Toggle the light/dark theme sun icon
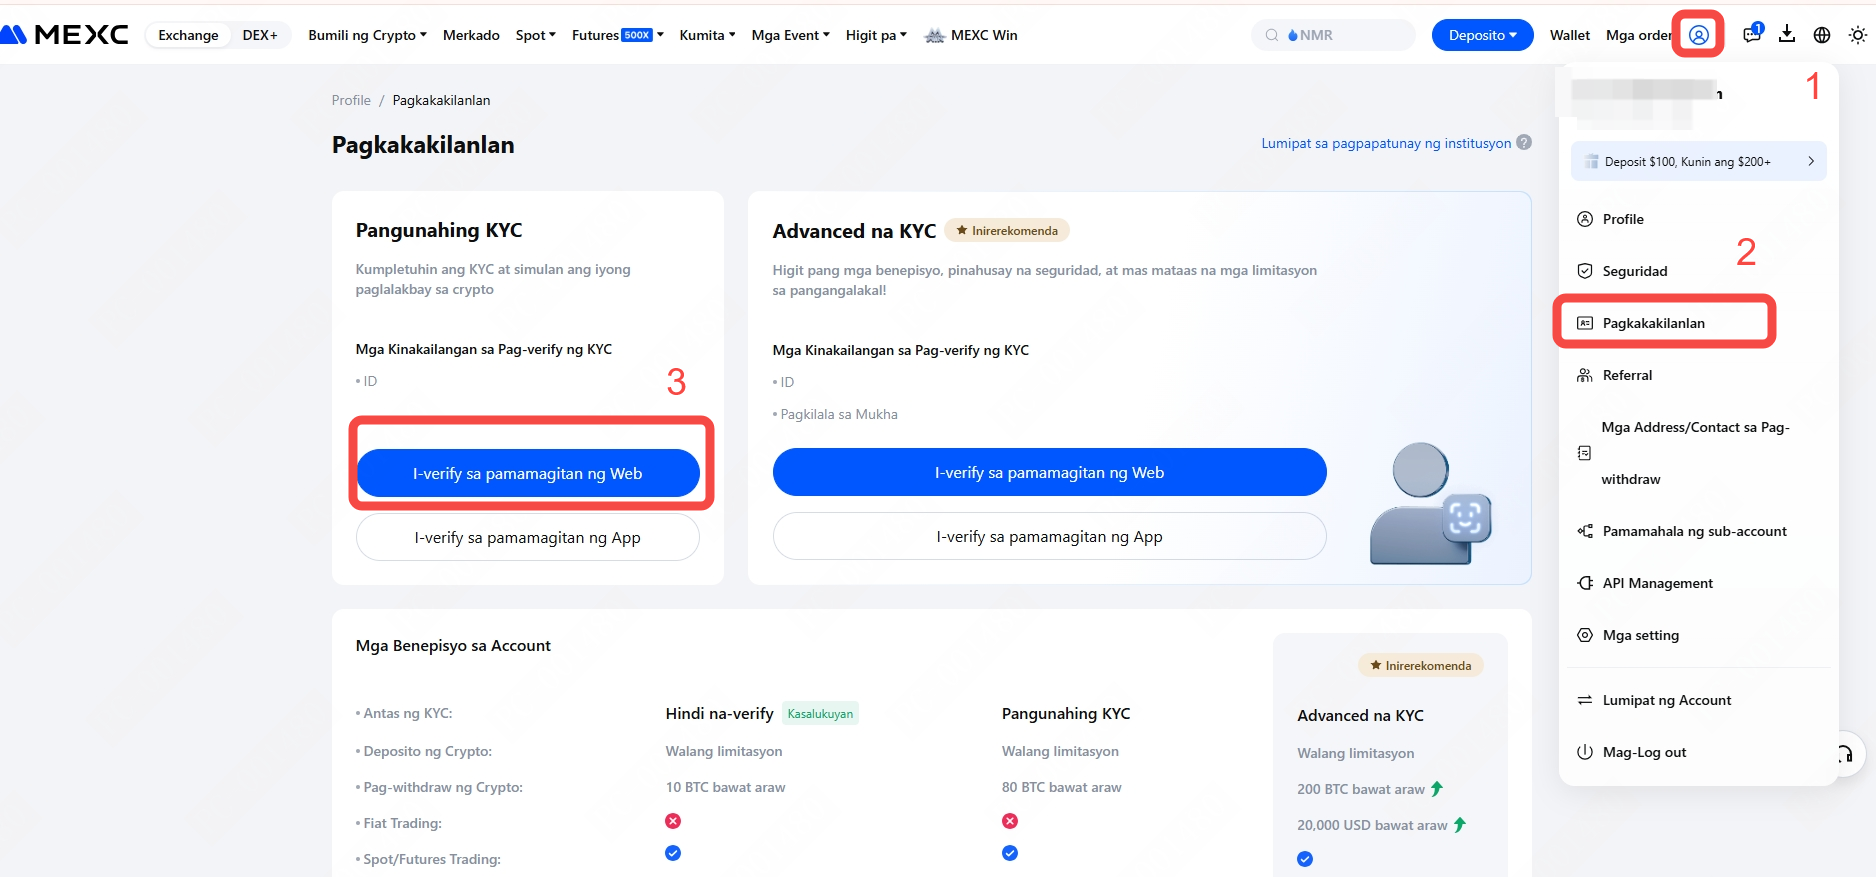The height and width of the screenshot is (877, 1876). click(x=1857, y=35)
